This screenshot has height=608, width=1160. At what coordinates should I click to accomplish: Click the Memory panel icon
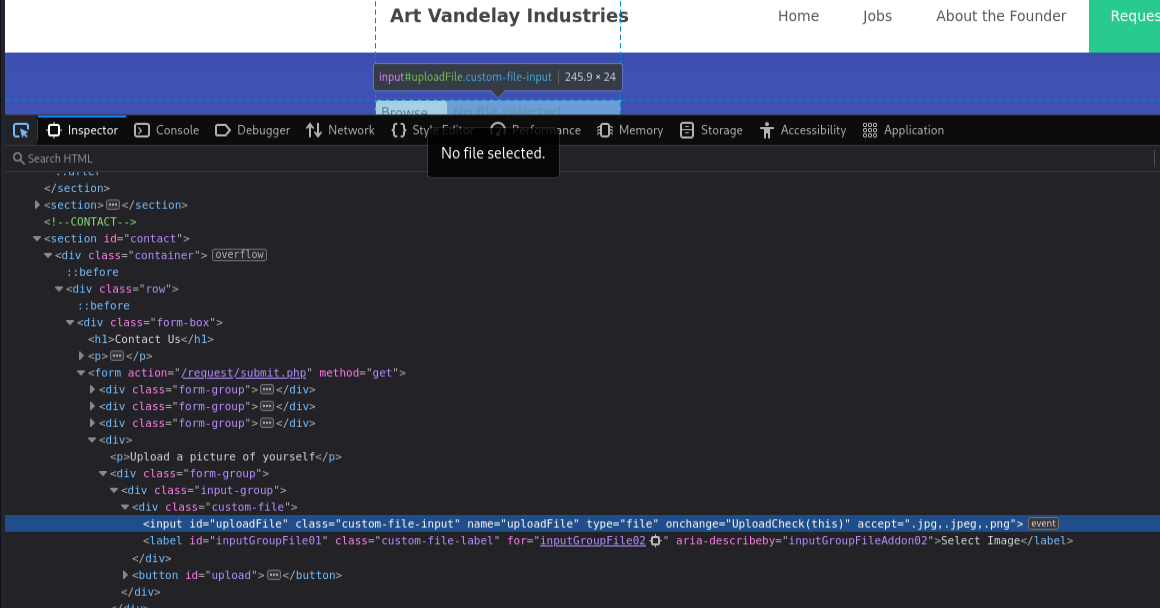click(x=605, y=131)
